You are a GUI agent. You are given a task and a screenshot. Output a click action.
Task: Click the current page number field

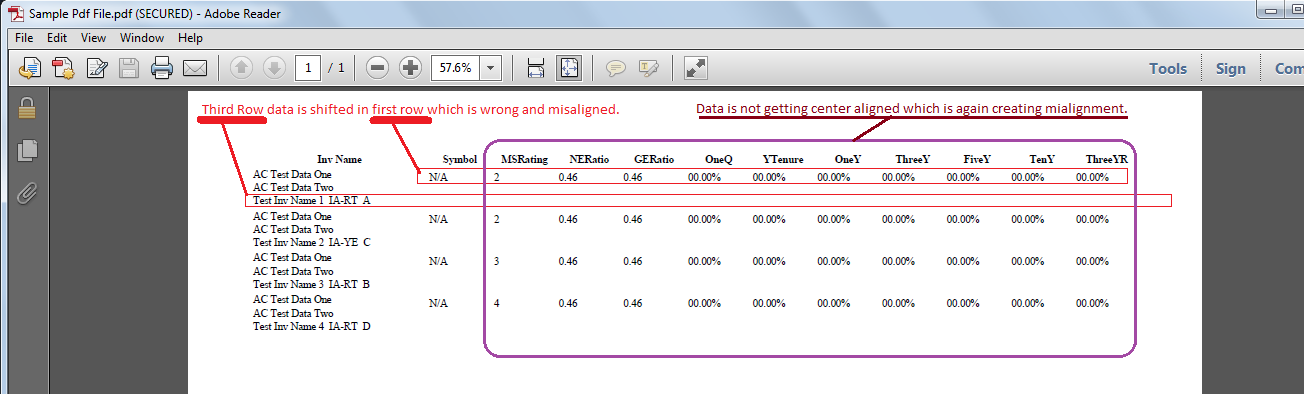pos(308,68)
